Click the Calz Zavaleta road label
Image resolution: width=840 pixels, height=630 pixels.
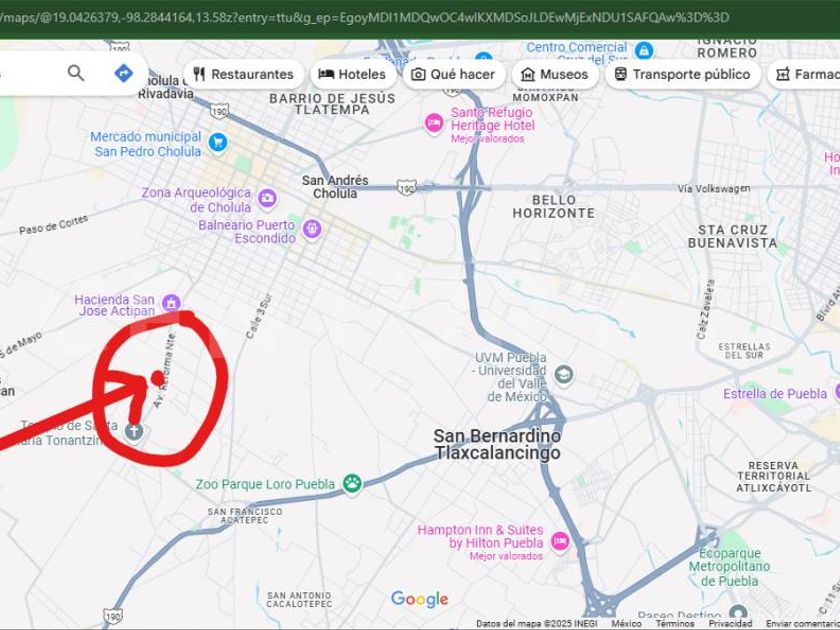(706, 309)
